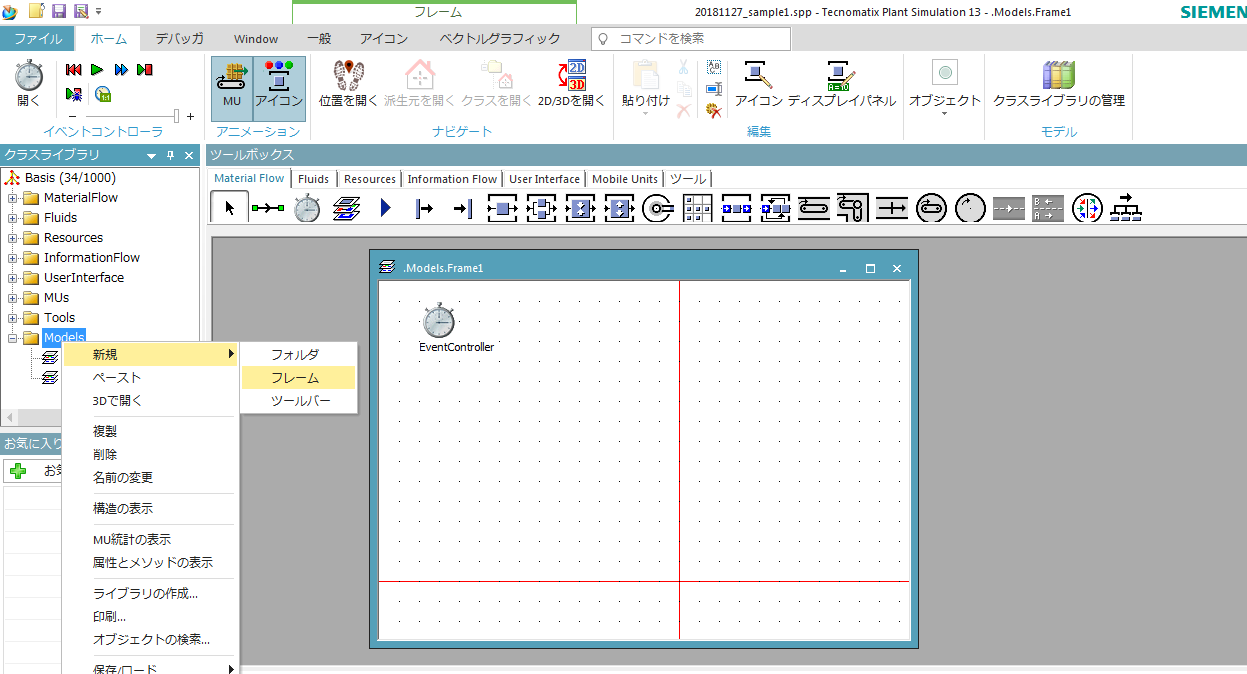The height and width of the screenshot is (674, 1247).
Task: Select the Connector tool in the toolbox
Action: tap(268, 207)
